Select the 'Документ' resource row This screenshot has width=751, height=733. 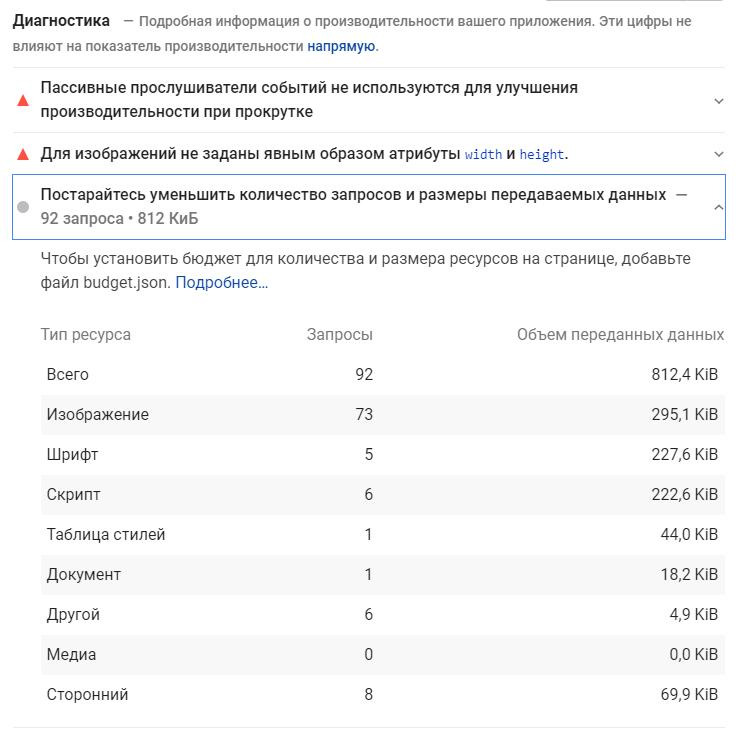point(383,574)
